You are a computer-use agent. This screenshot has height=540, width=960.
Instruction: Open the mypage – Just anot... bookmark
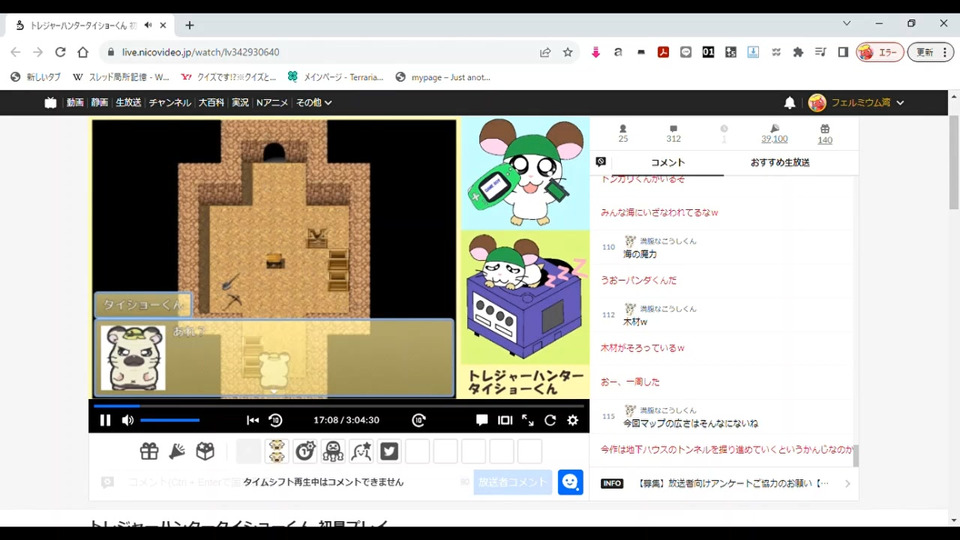pos(443,77)
